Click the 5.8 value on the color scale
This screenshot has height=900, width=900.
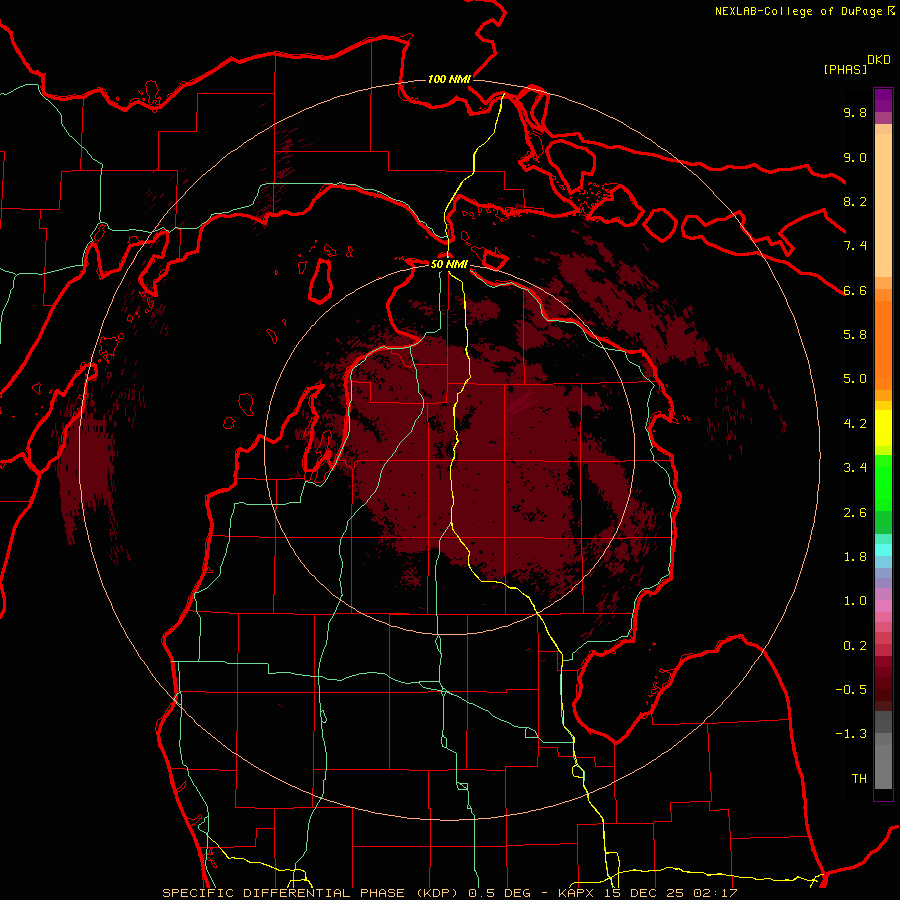[855, 335]
